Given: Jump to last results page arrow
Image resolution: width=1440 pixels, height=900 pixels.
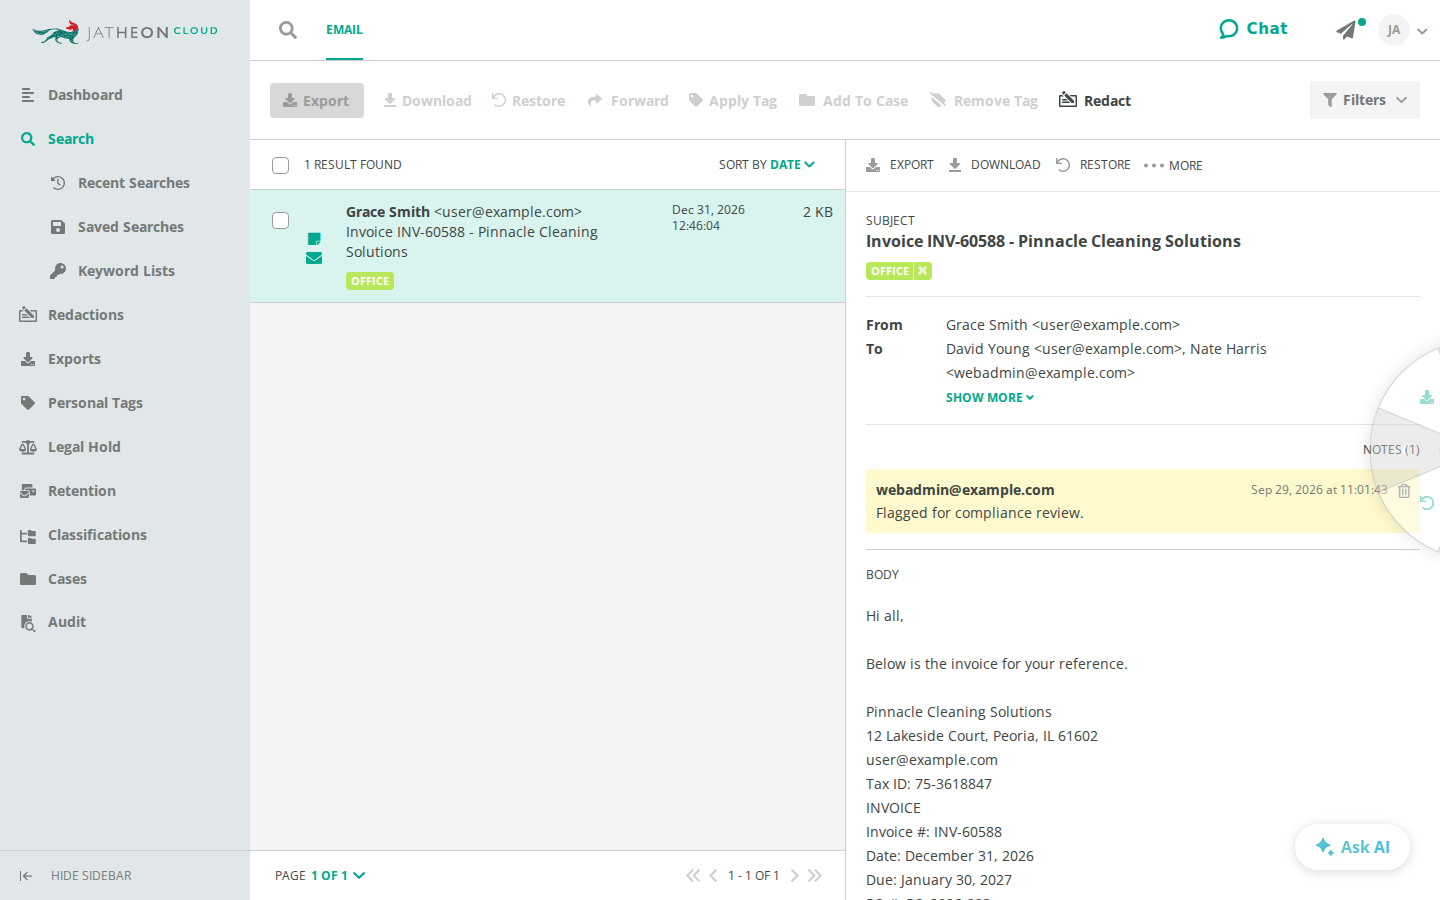Looking at the screenshot, I should coord(815,876).
